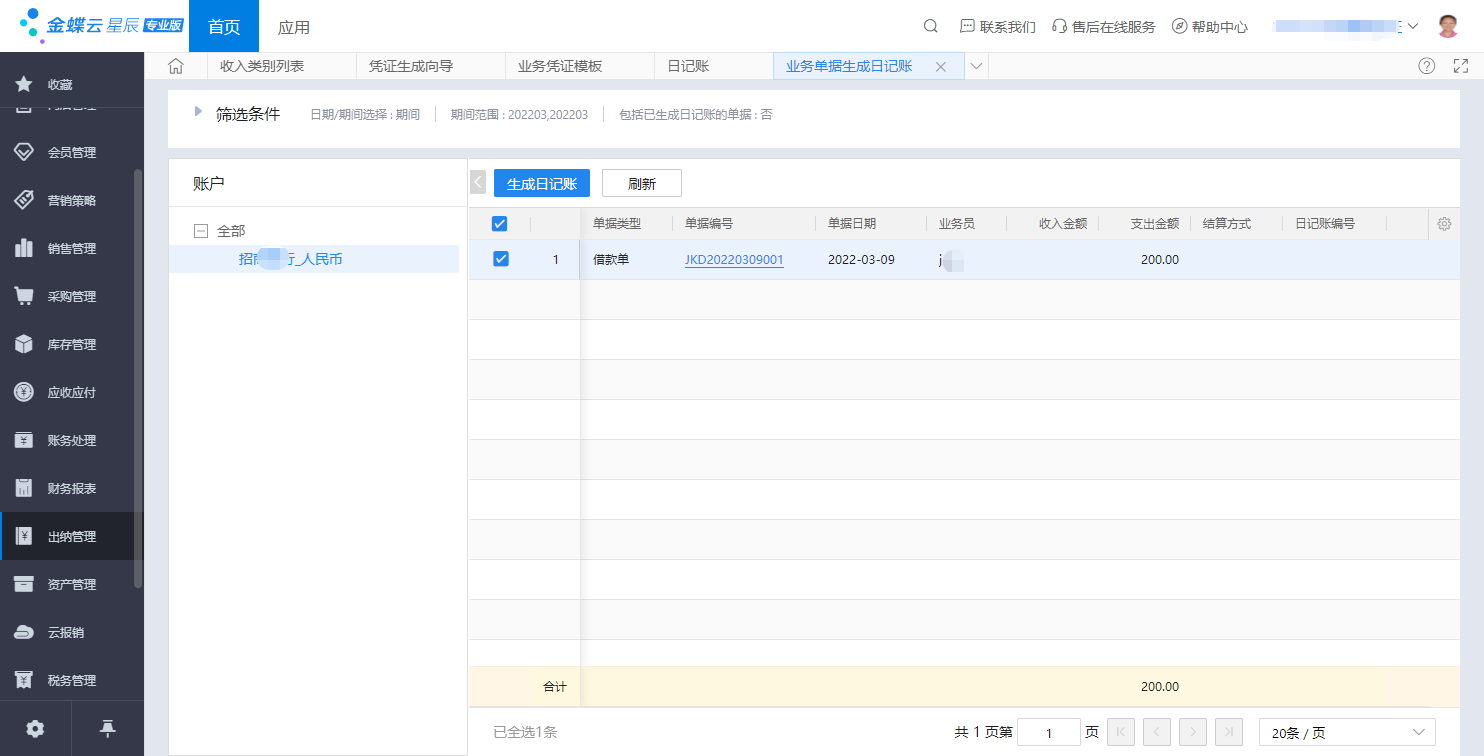Click the 收入金额 column header
1484x756 pixels.
click(1063, 224)
